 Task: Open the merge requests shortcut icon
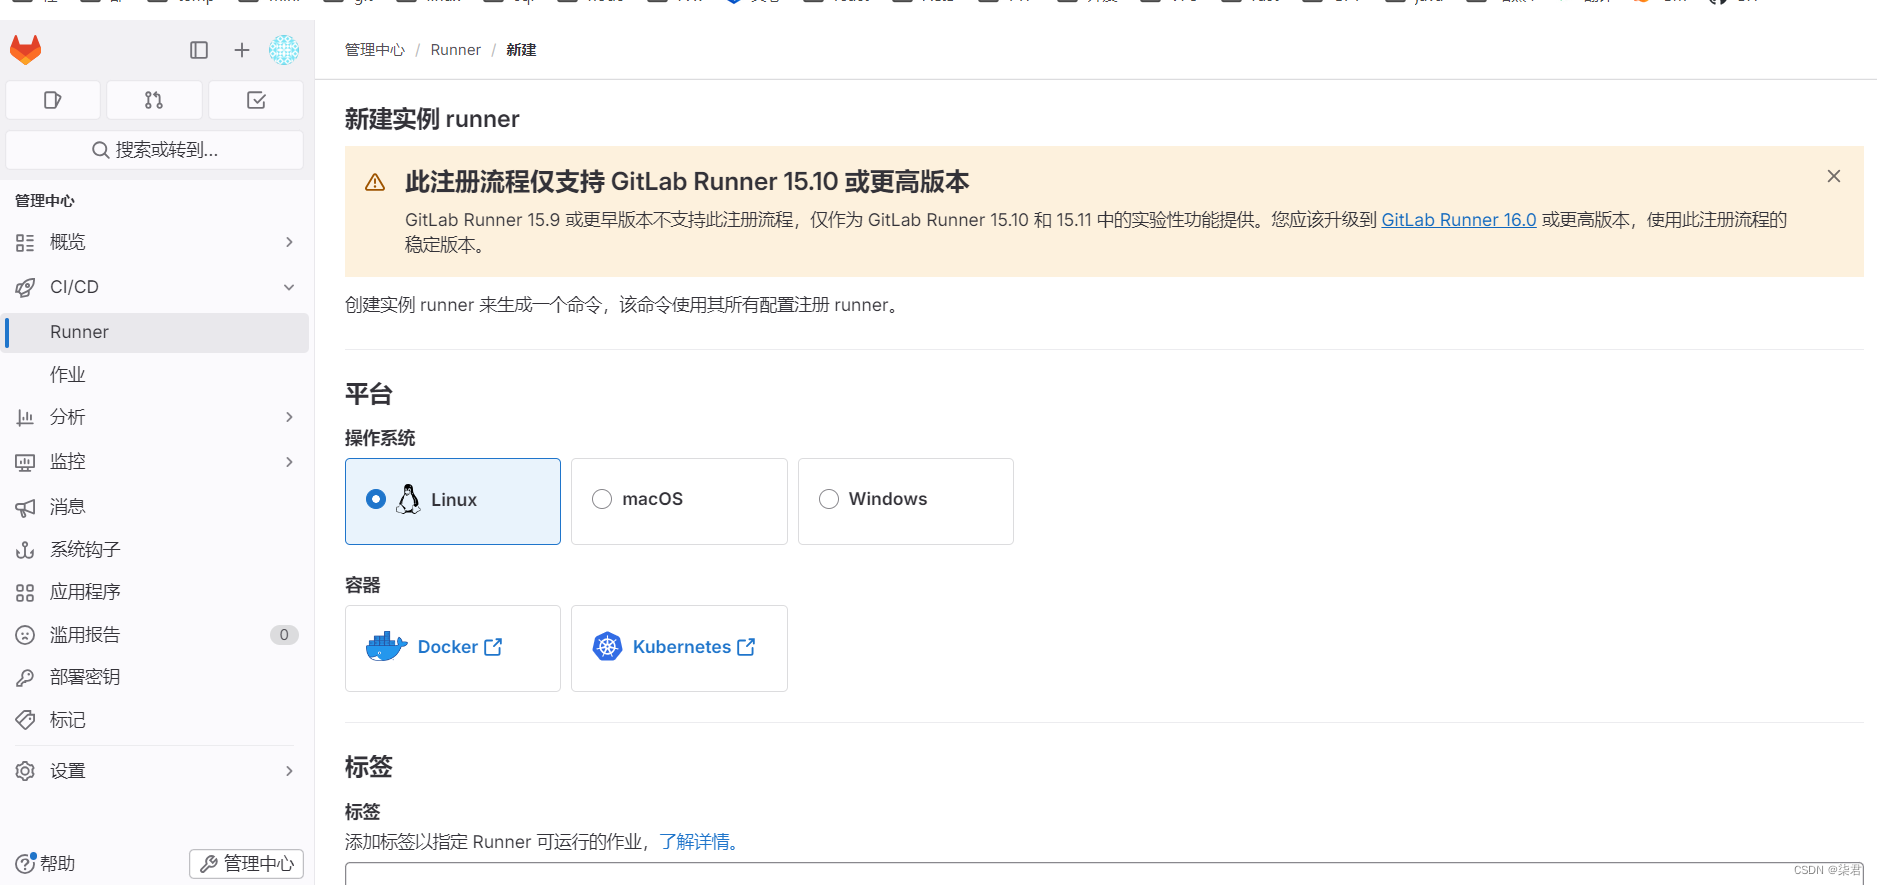pyautogui.click(x=154, y=100)
